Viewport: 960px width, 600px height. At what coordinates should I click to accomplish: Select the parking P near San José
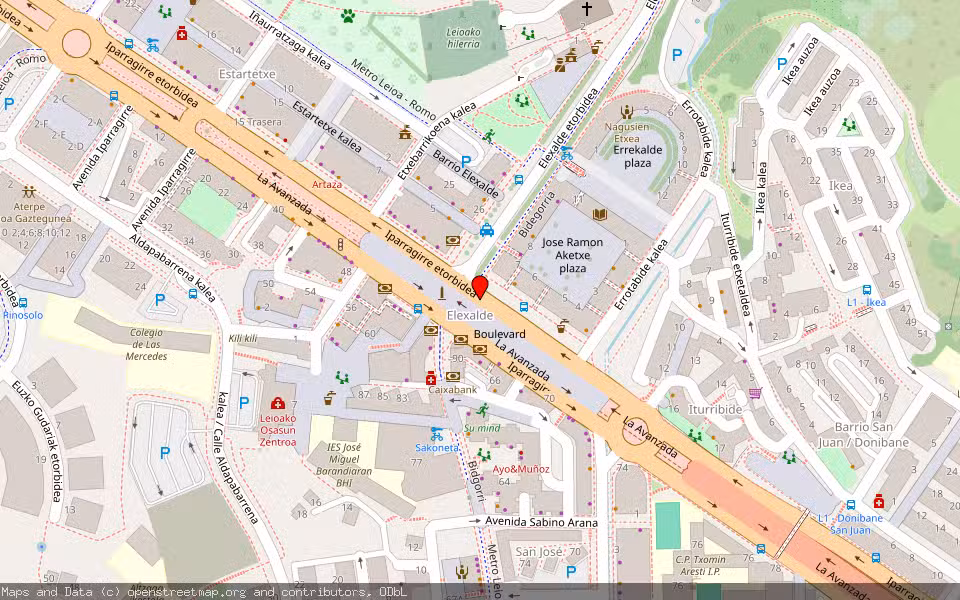tap(571, 572)
